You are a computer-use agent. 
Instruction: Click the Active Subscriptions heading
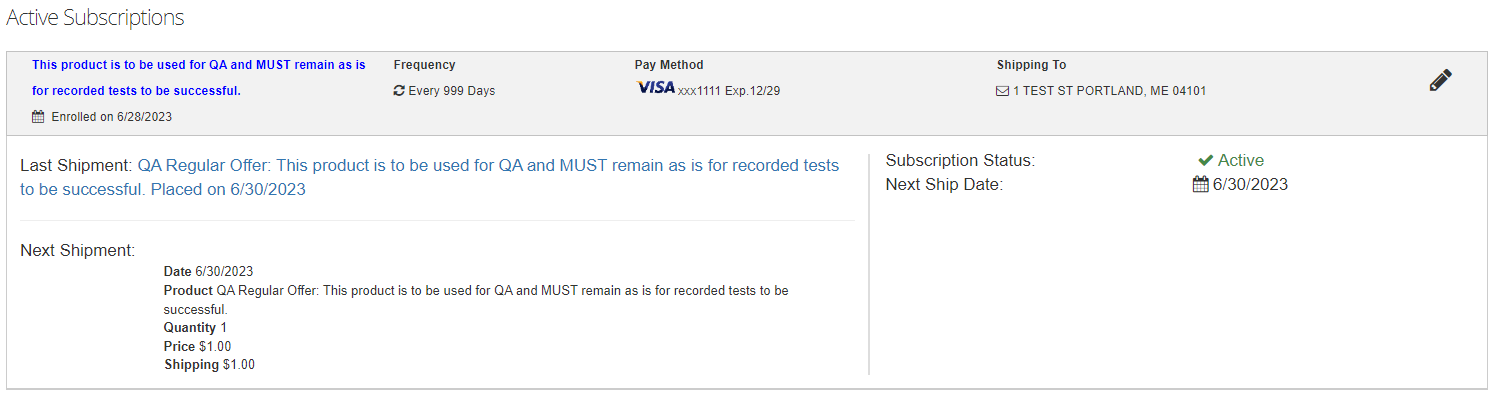click(x=95, y=17)
